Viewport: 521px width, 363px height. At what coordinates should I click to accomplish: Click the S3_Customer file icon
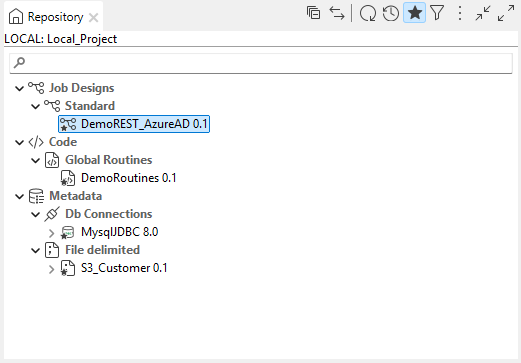(68, 268)
